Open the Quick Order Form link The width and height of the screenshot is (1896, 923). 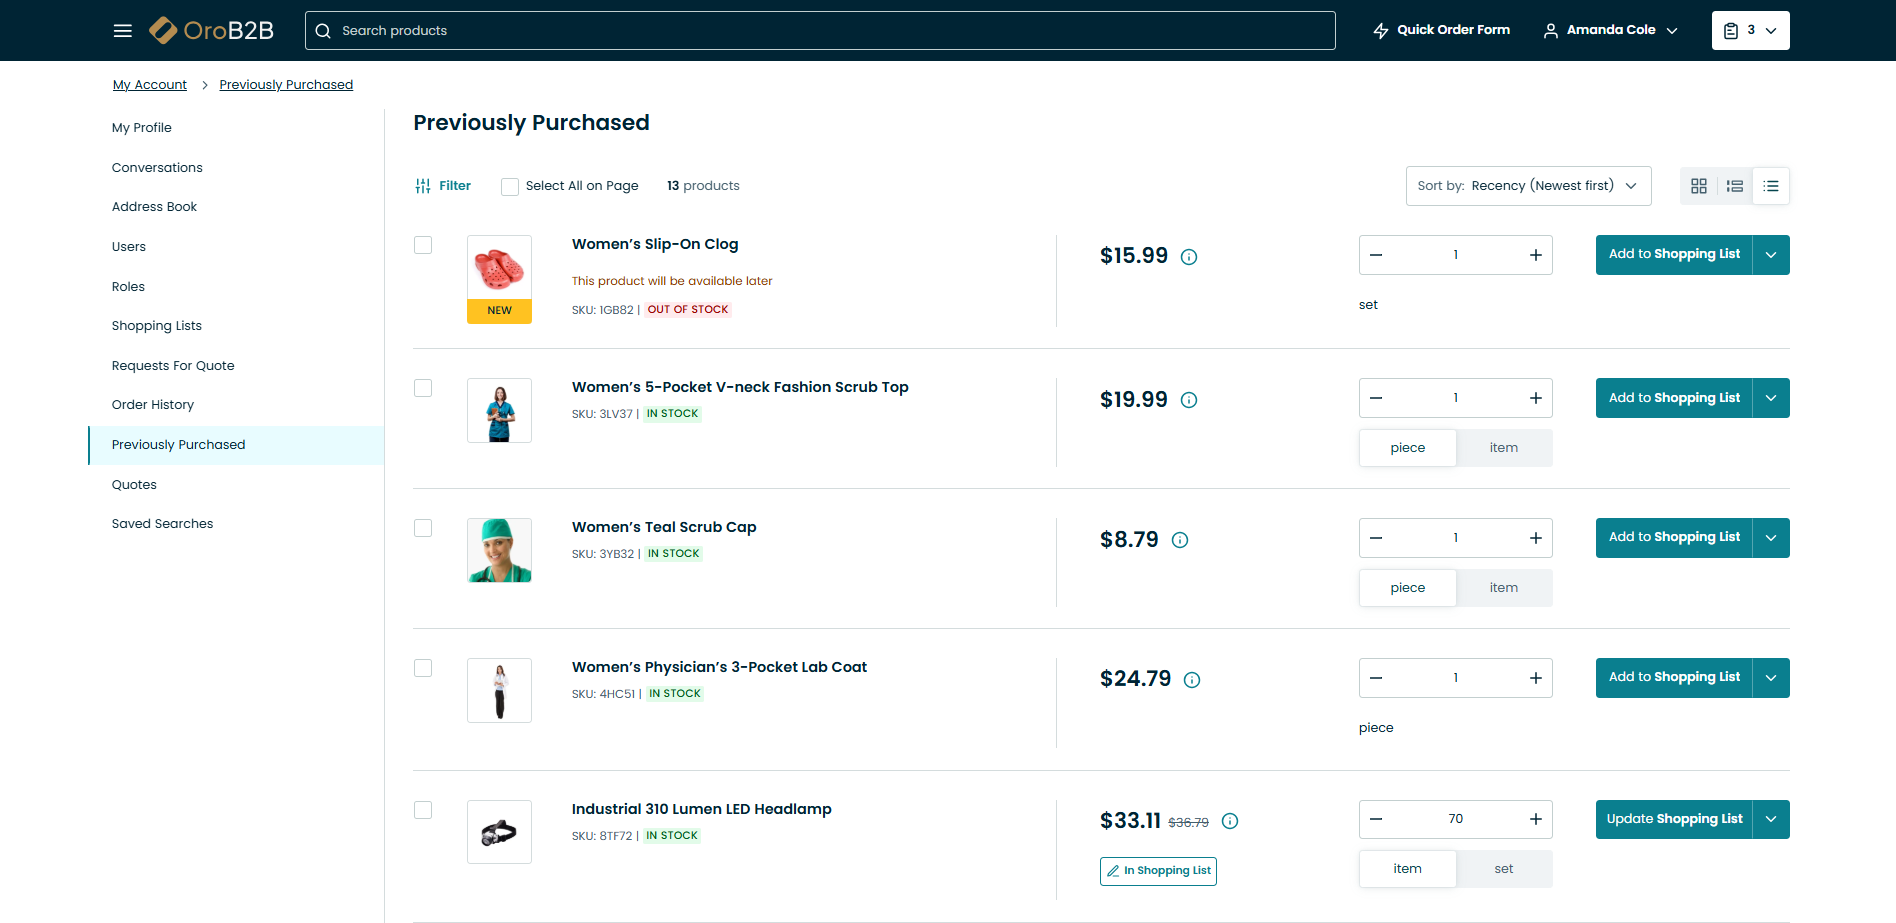[1441, 30]
